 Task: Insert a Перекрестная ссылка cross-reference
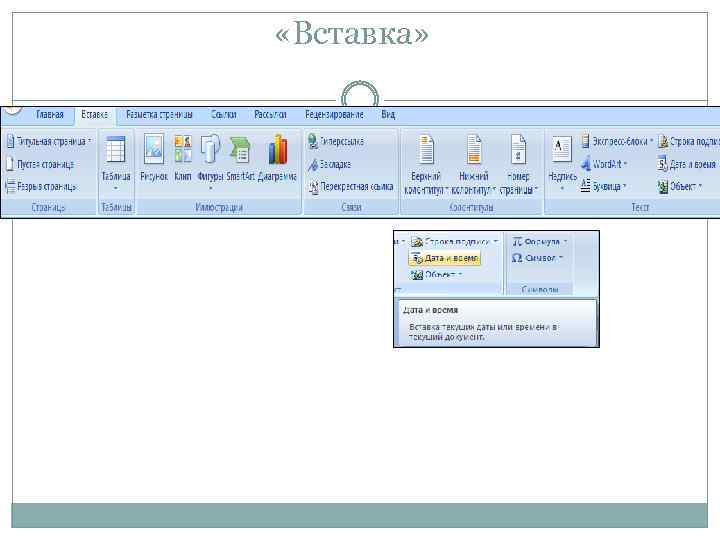[351, 186]
